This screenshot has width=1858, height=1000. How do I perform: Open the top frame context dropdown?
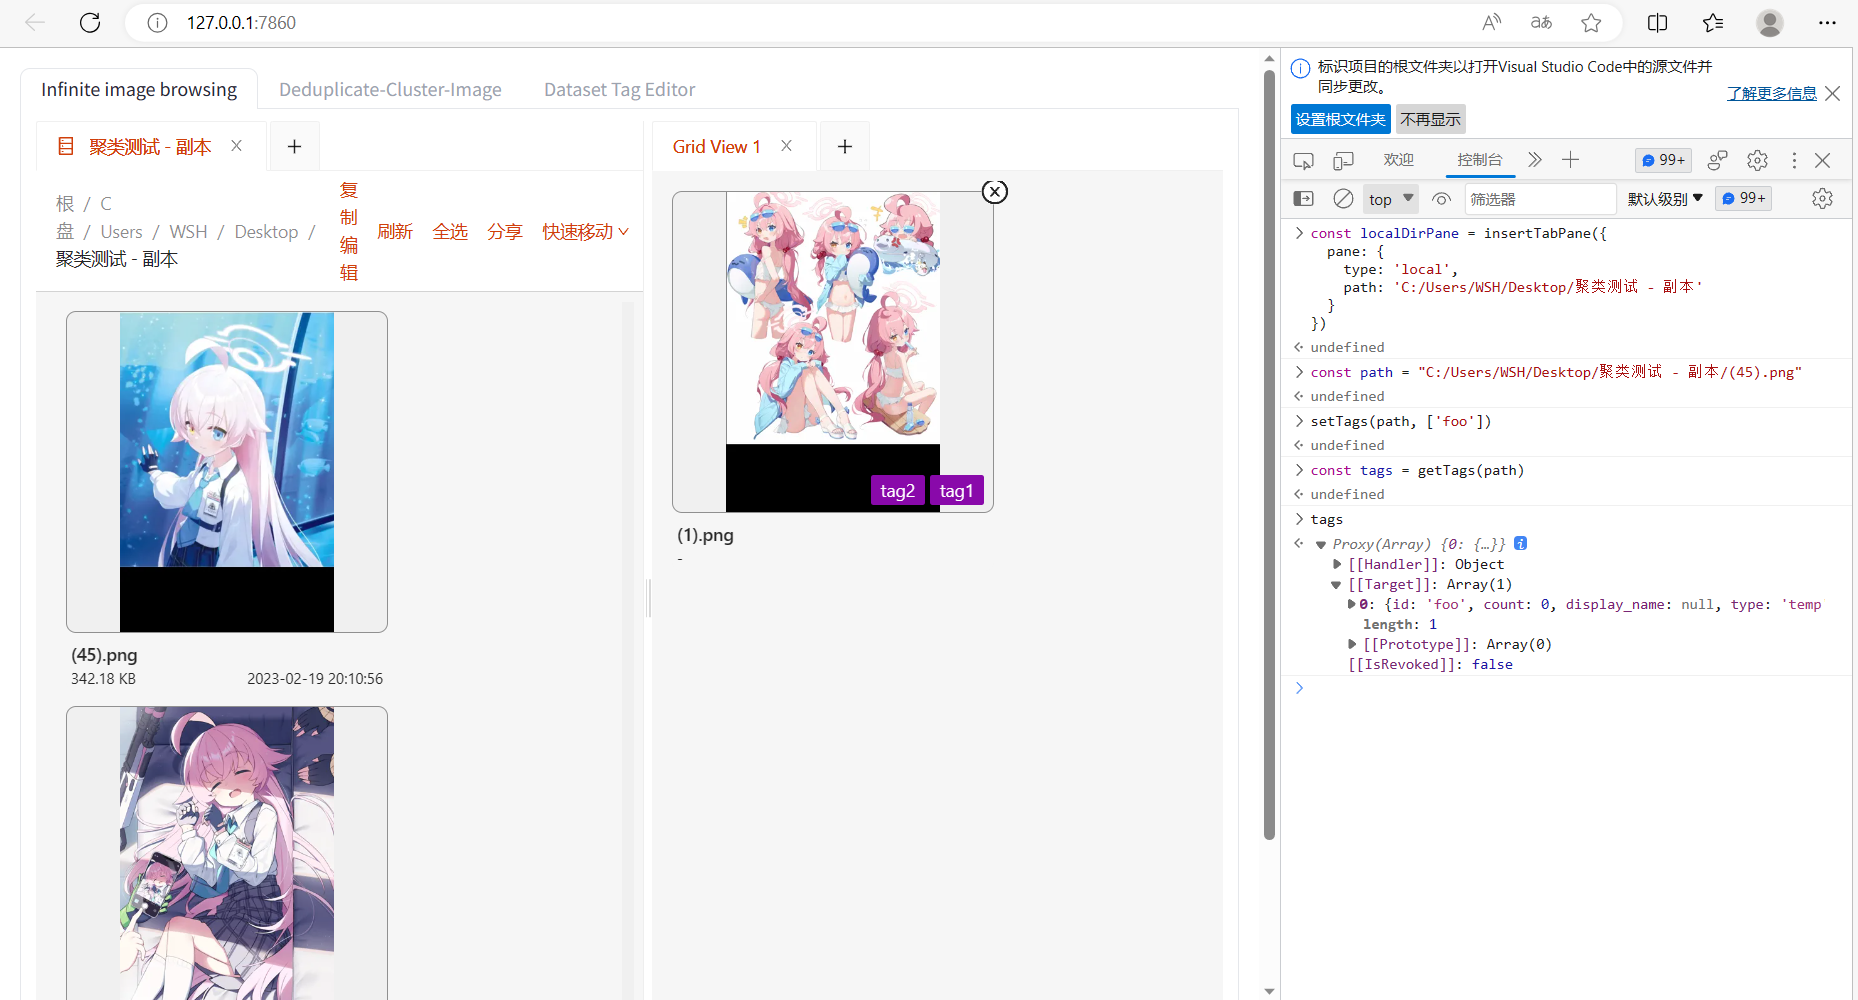1390,198
